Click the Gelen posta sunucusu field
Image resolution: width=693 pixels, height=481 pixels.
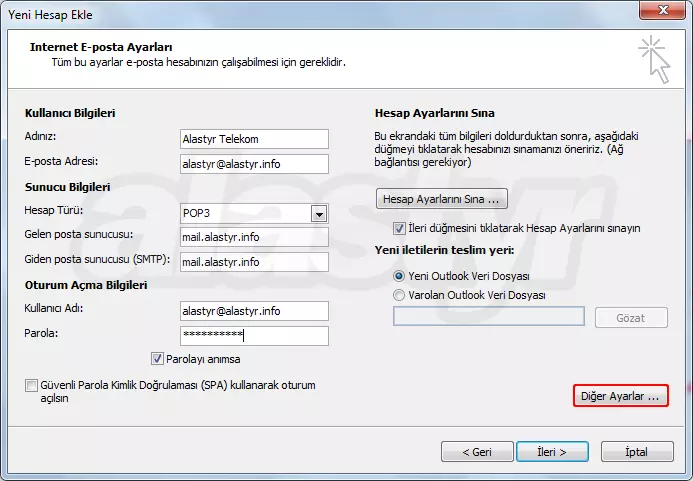(x=254, y=237)
